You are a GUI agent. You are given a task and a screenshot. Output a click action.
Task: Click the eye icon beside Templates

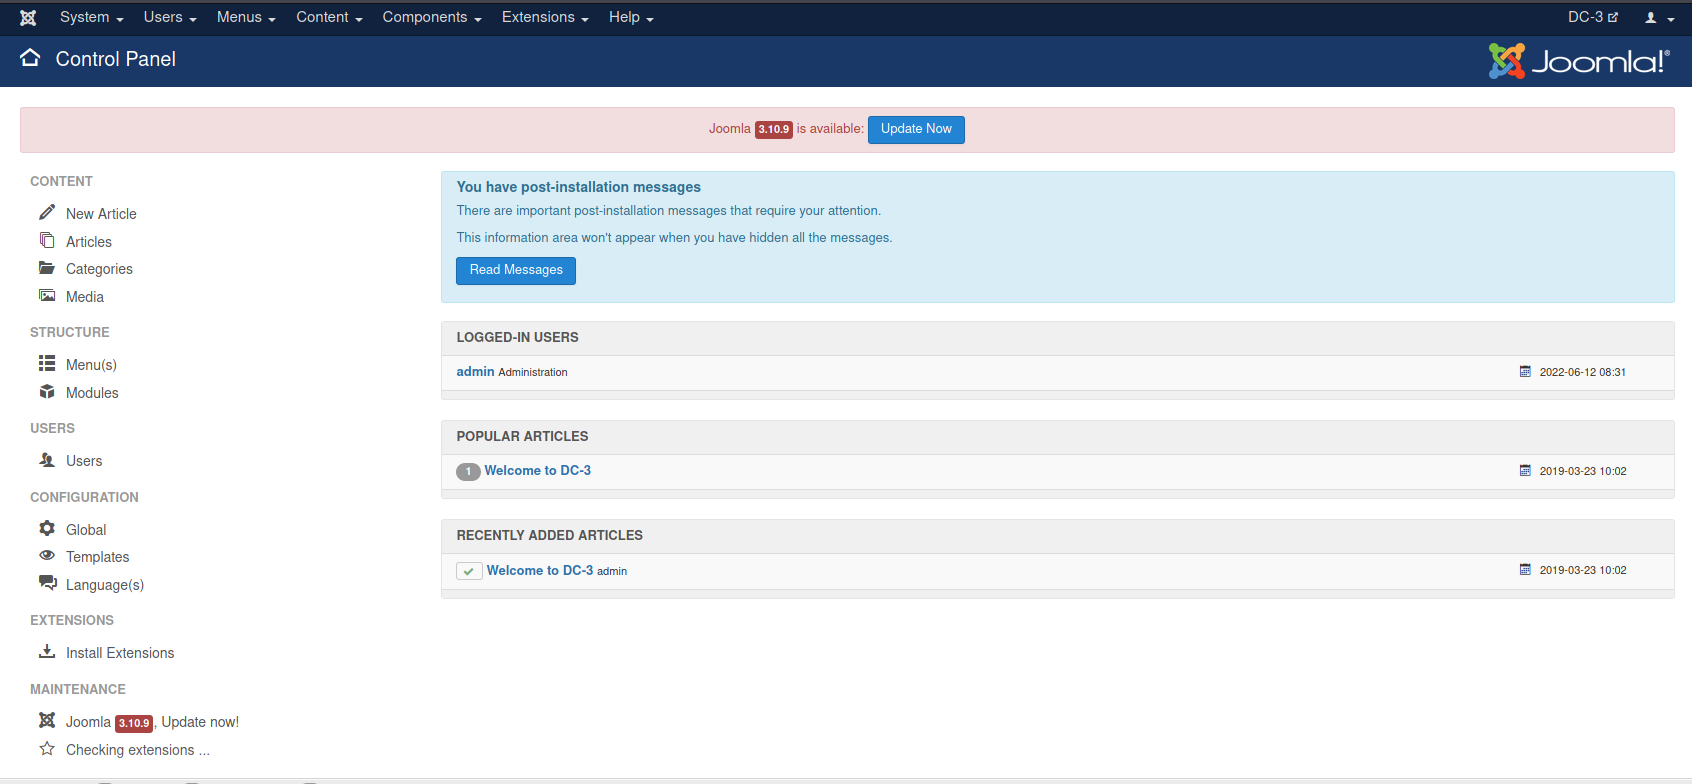coord(47,555)
